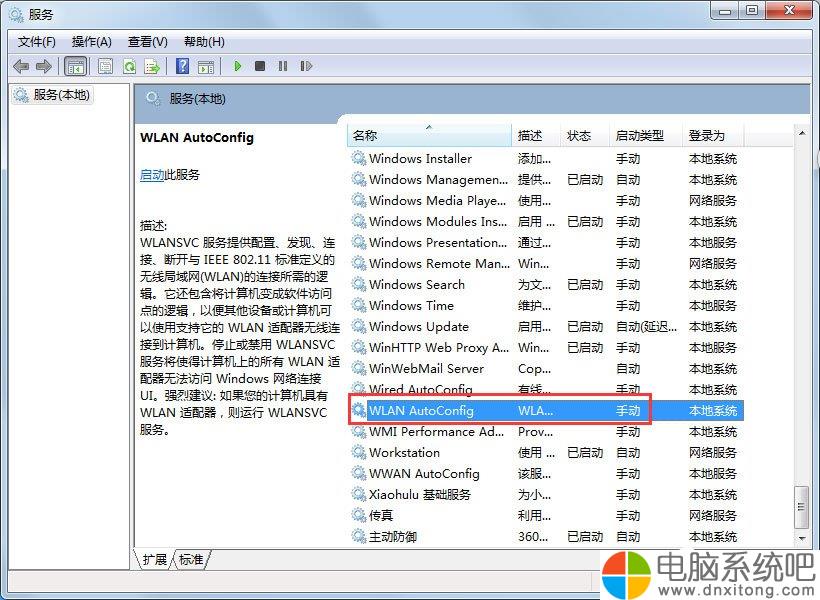This screenshot has width=820, height=600.
Task: Select the WLAN AutoConfig service name
Action: click(x=421, y=411)
